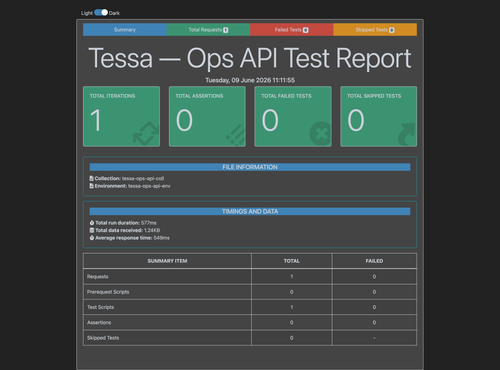Click the 'Dark' theme label
This screenshot has height=370, width=500.
click(114, 13)
